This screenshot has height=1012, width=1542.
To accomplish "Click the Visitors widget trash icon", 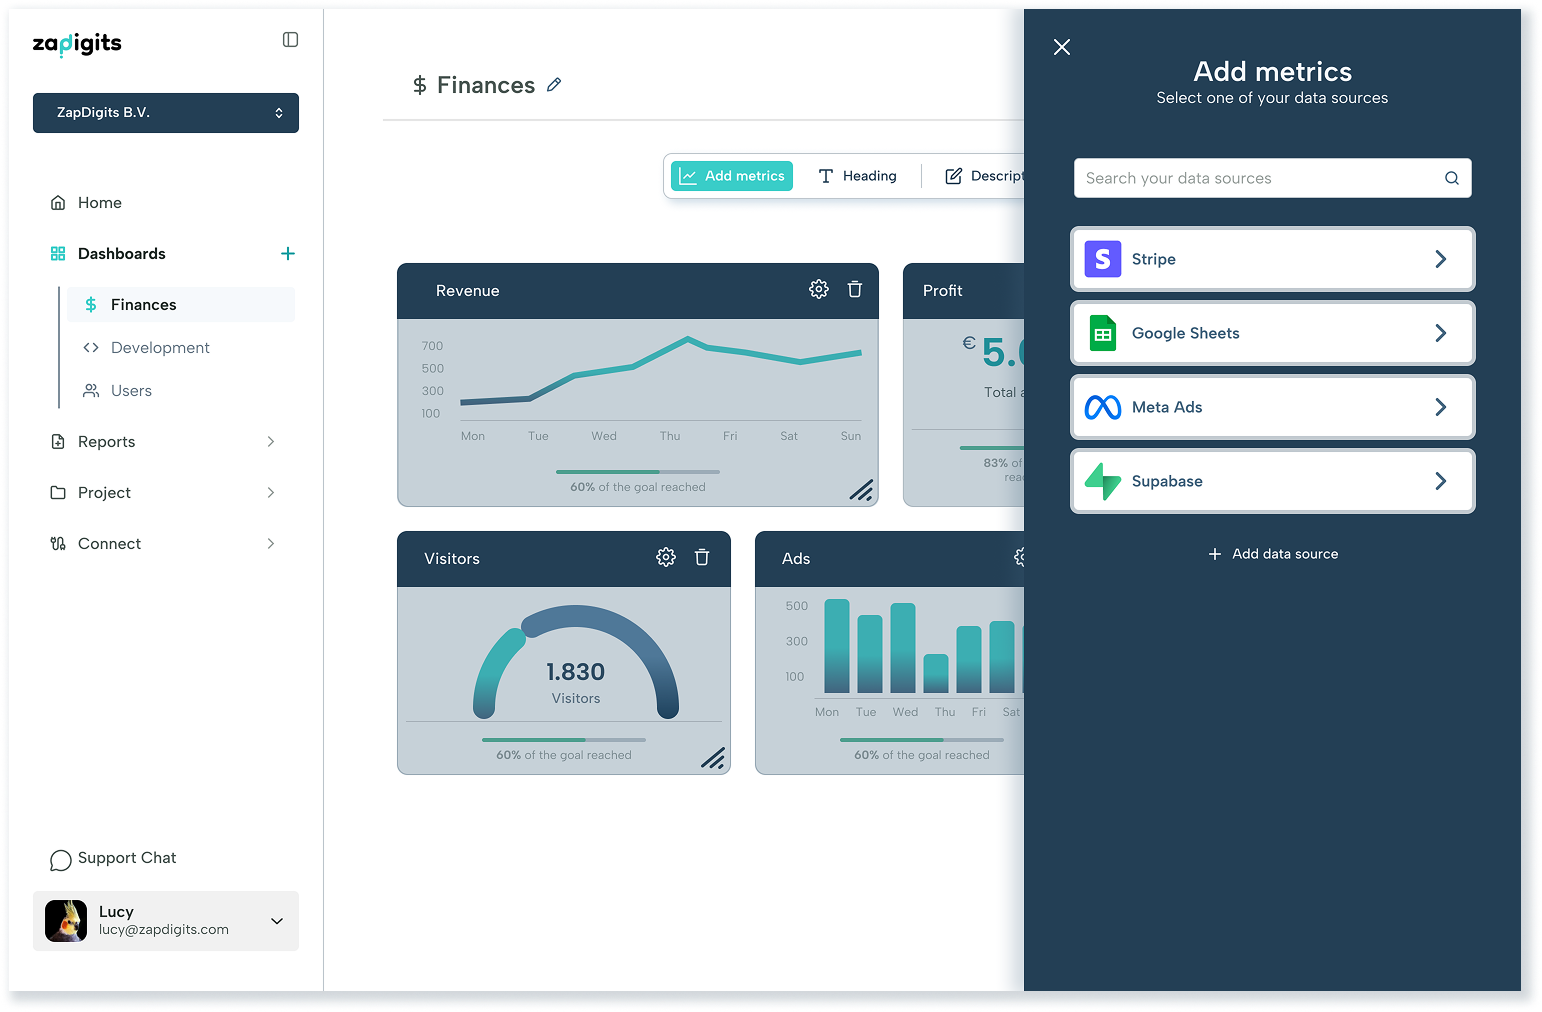I will click(x=702, y=557).
